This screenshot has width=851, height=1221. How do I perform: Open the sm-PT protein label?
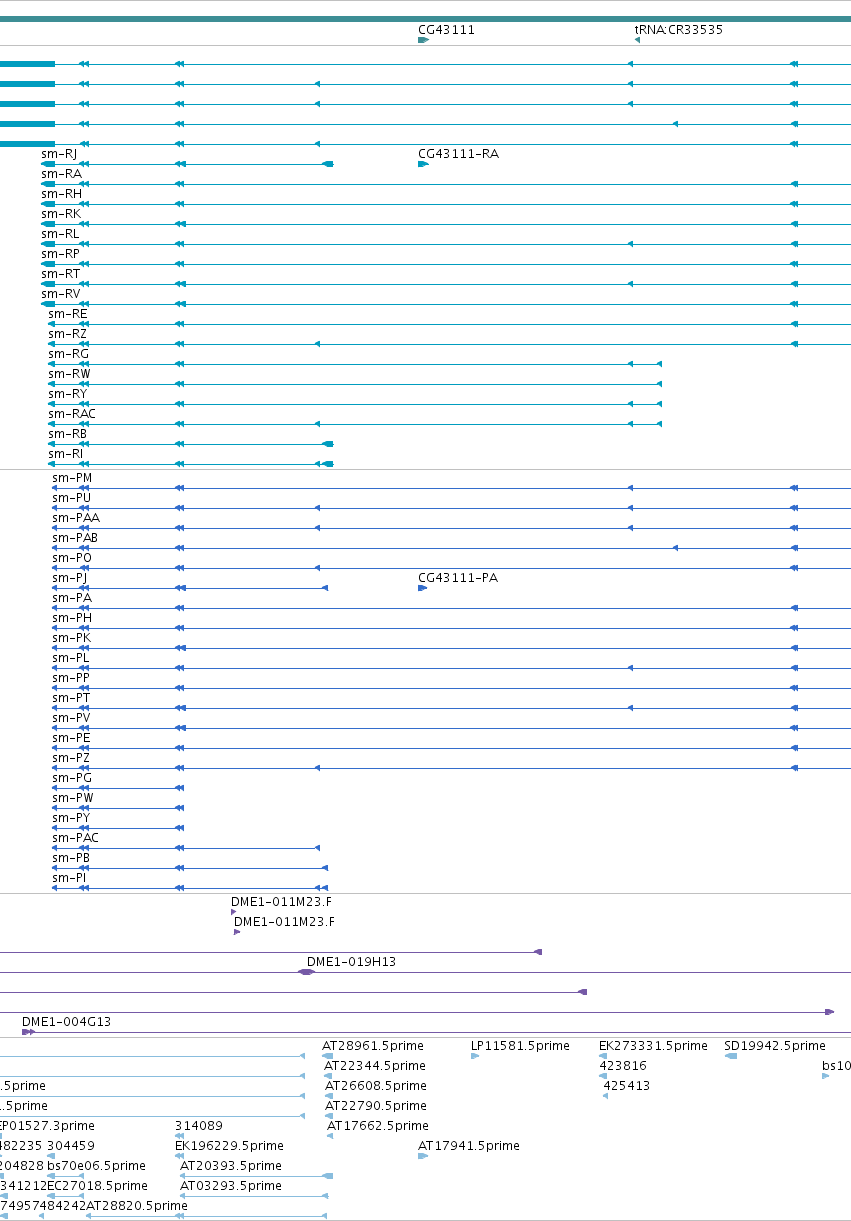[x=71, y=698]
